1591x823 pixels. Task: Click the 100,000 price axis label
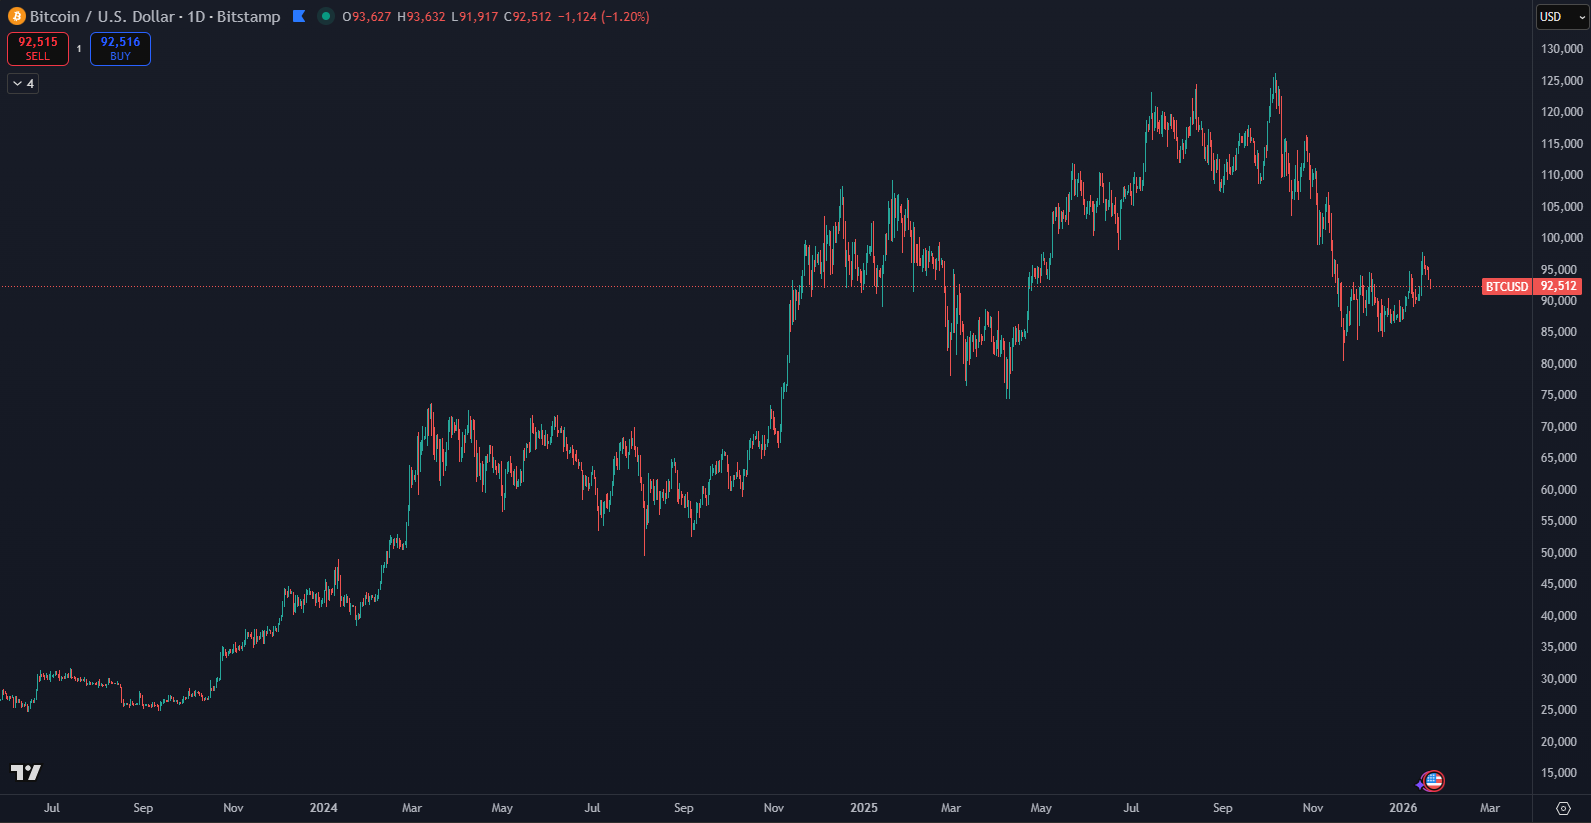click(x=1562, y=238)
